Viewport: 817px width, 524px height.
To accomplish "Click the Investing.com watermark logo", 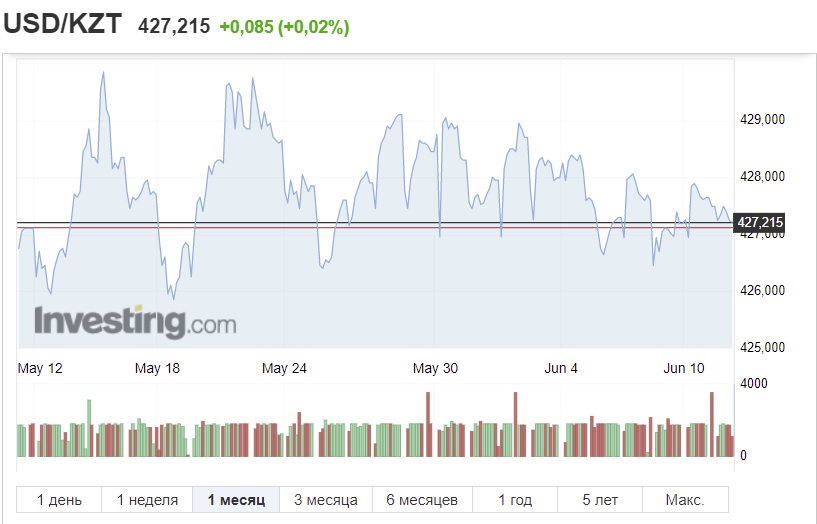I will 135,322.
